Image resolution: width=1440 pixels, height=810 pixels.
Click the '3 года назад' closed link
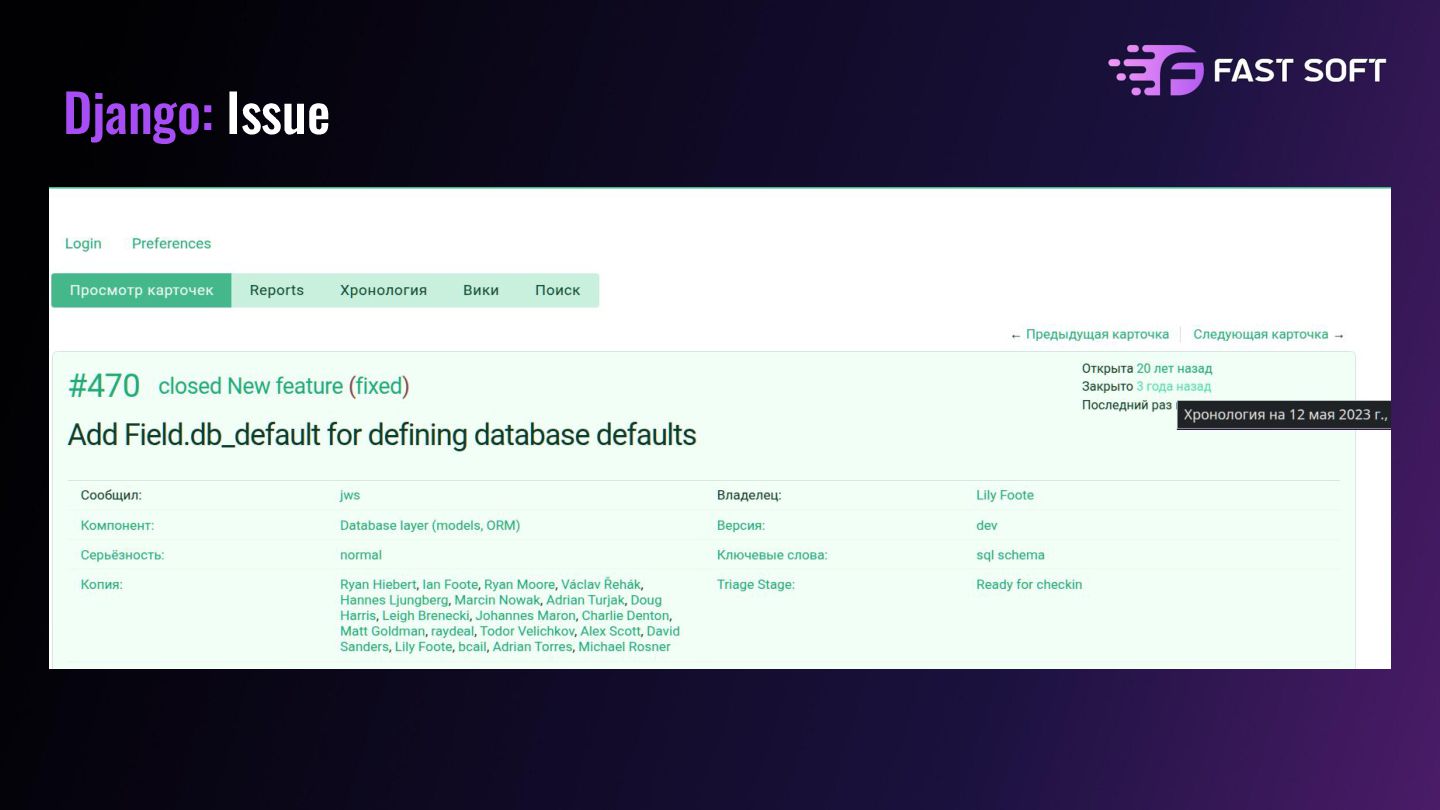(1173, 386)
